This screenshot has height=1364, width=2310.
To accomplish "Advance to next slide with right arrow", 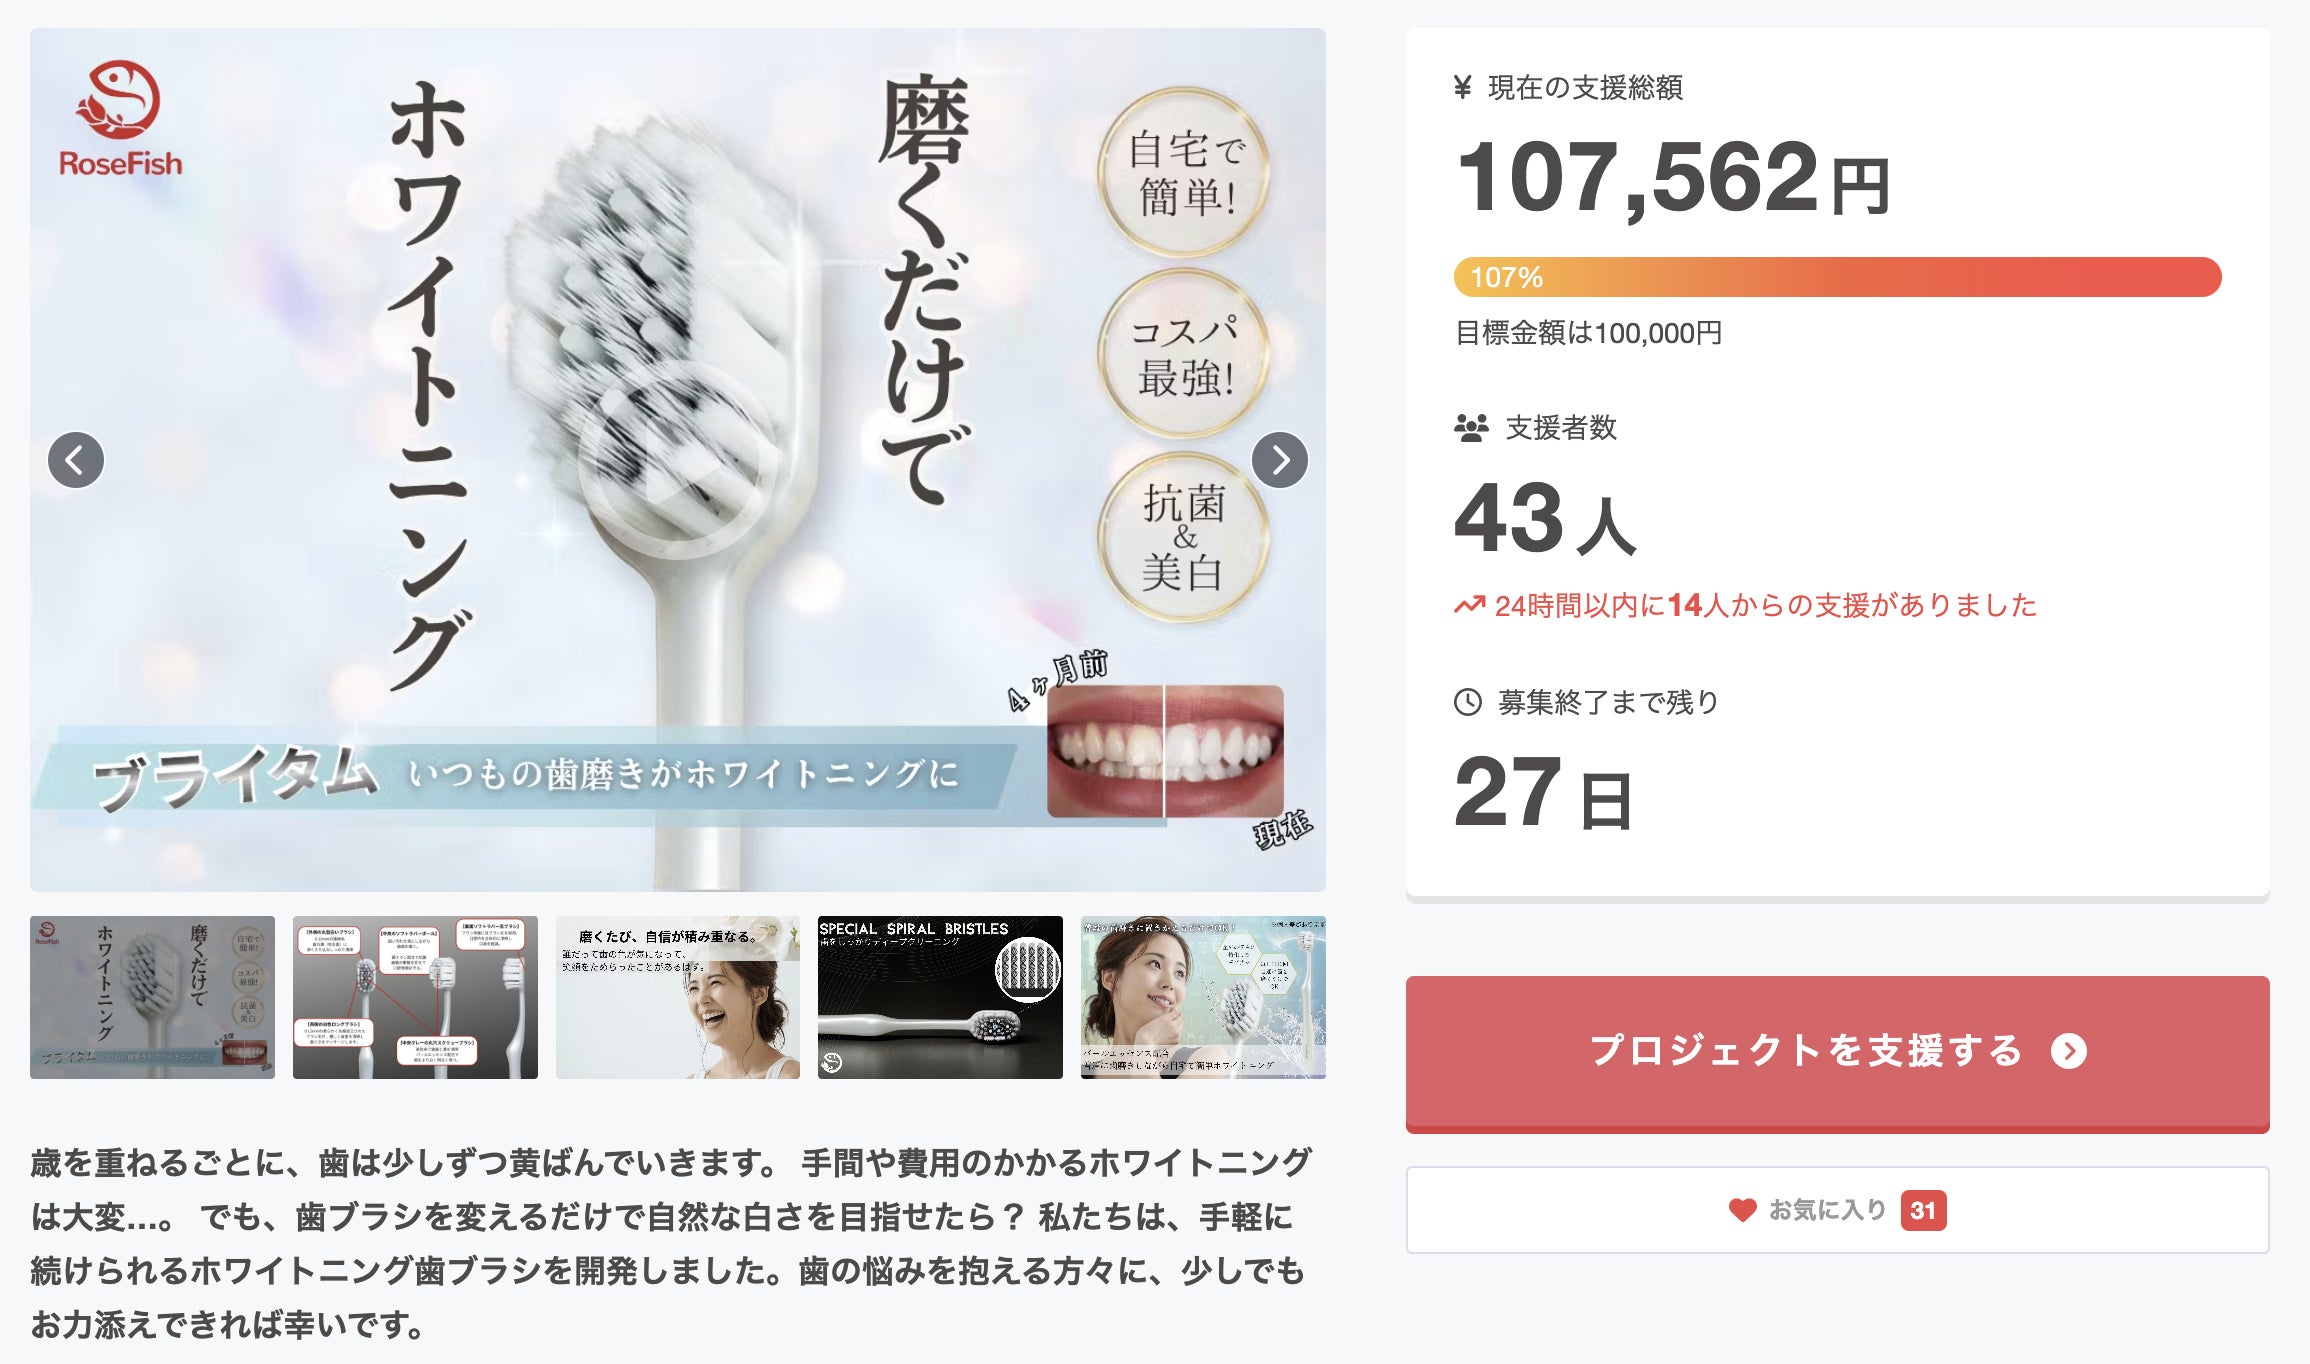I will tap(1279, 460).
